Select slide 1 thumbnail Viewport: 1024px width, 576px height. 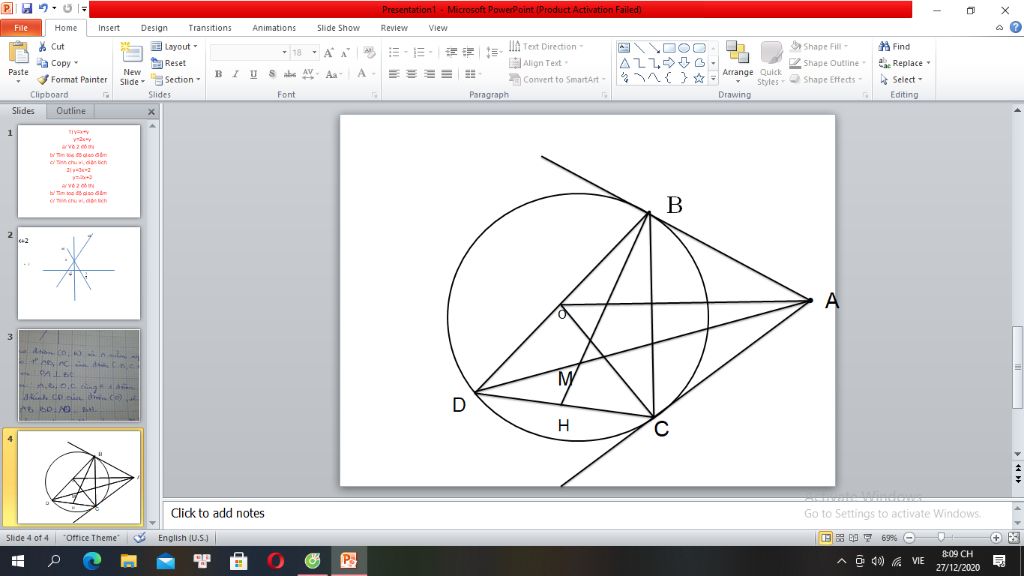79,171
